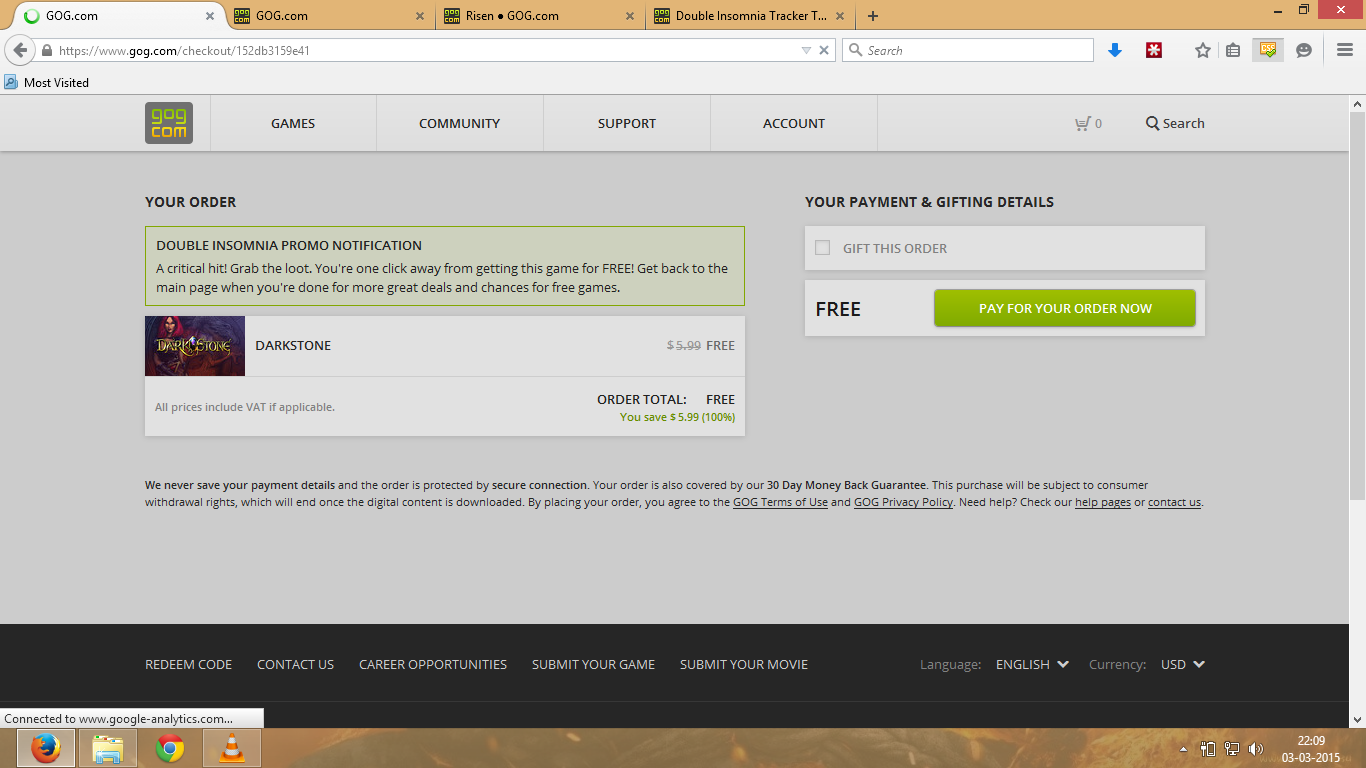
Task: Click the volume speaker tray icon
Action: [1256, 749]
